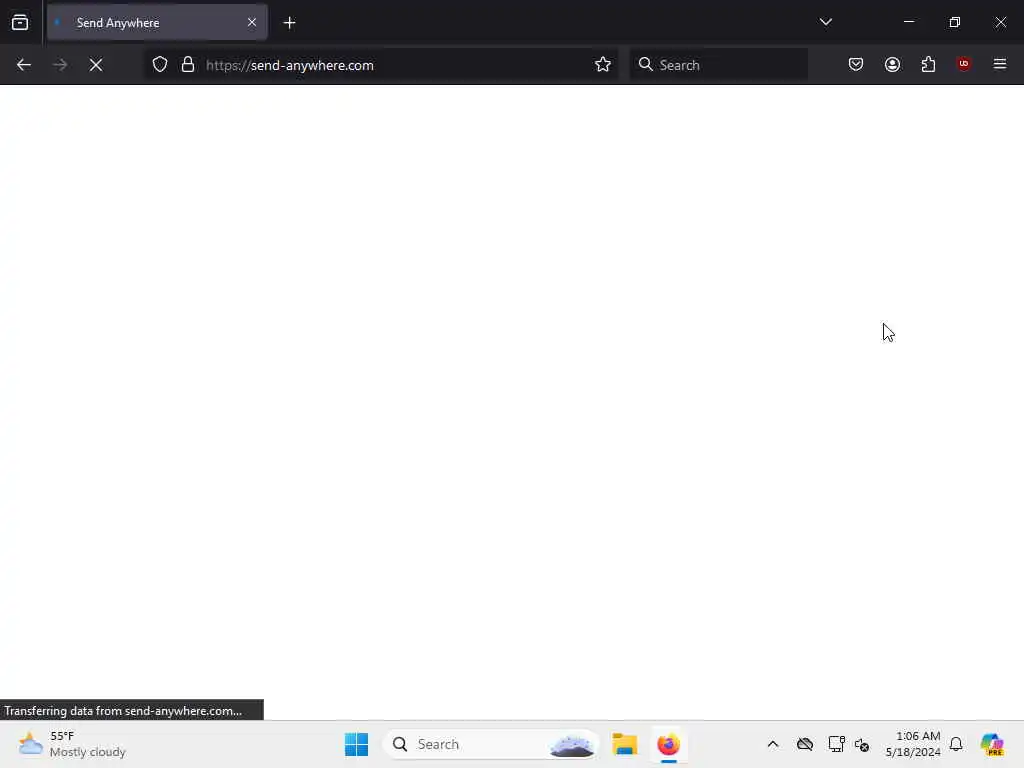Screen dimensions: 1024x768
Task: Open the notifications bell
Action: 956,744
